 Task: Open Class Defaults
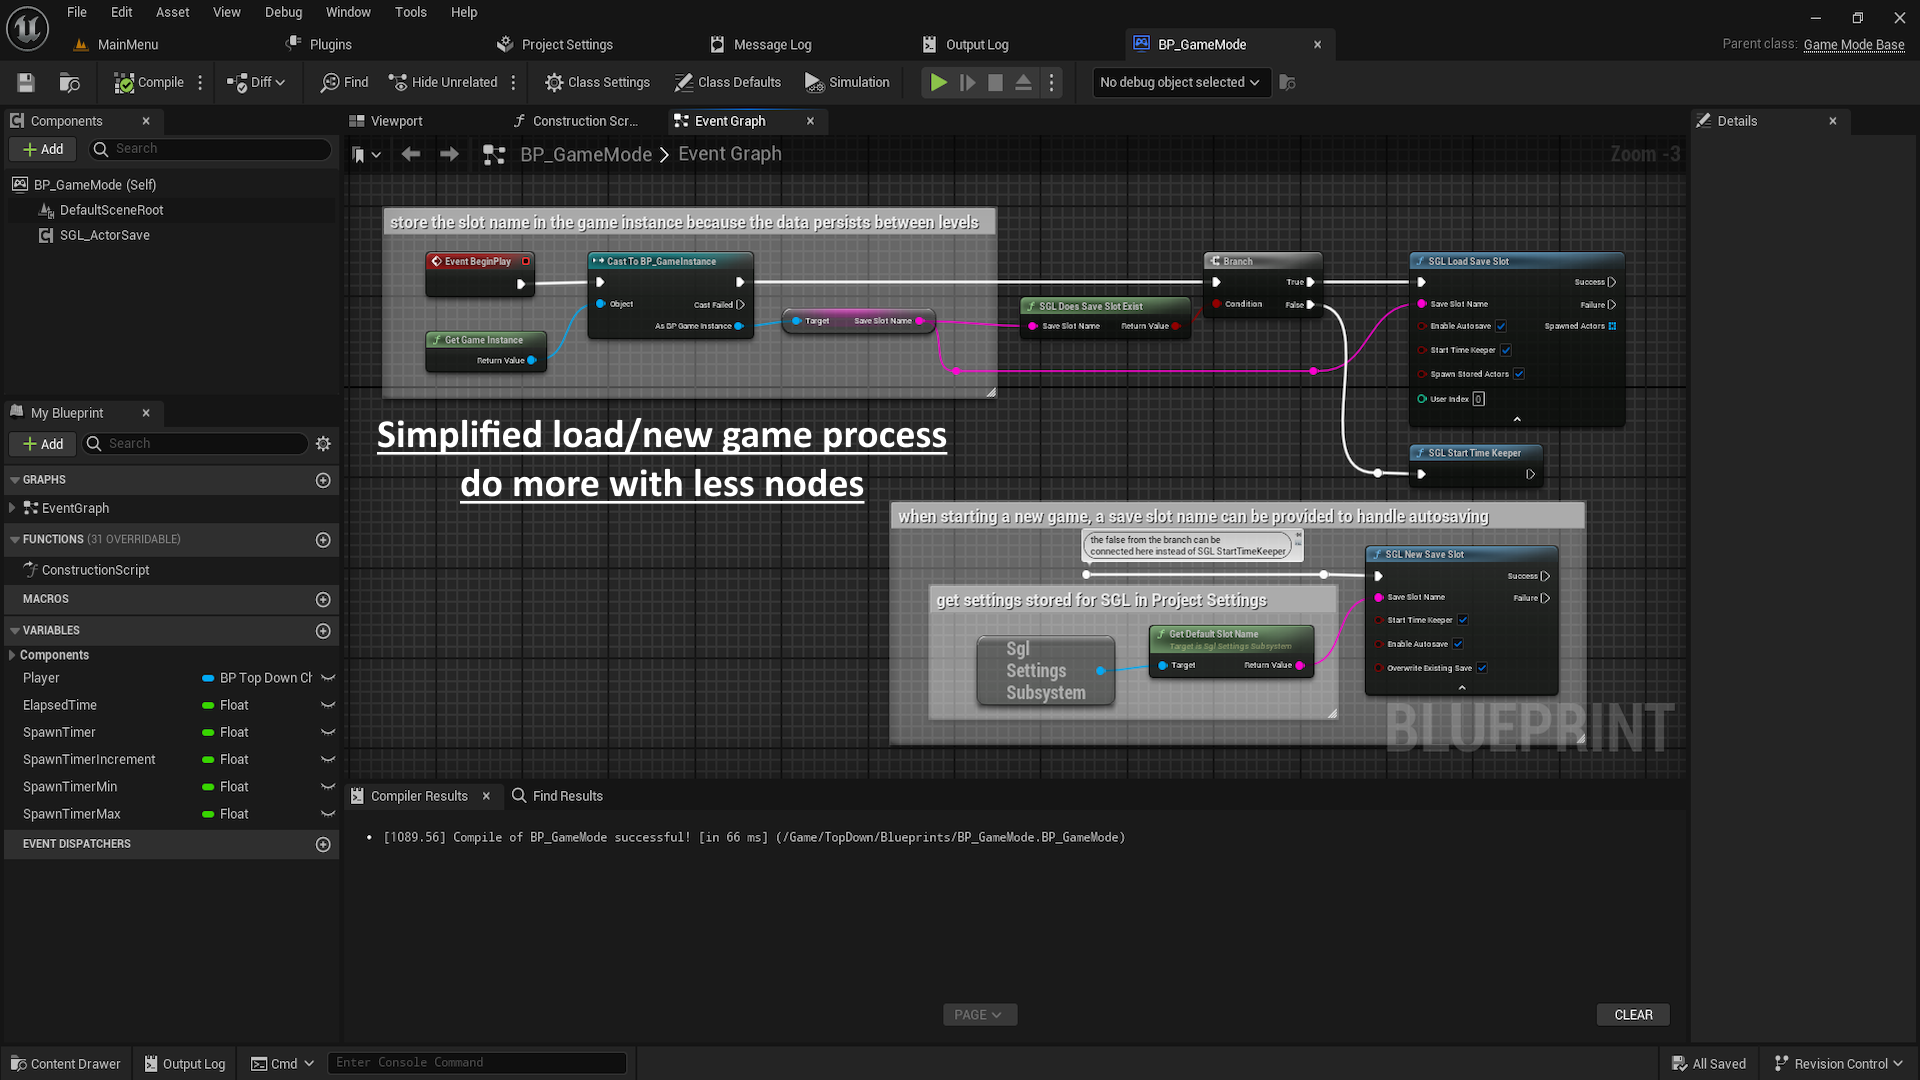[727, 83]
